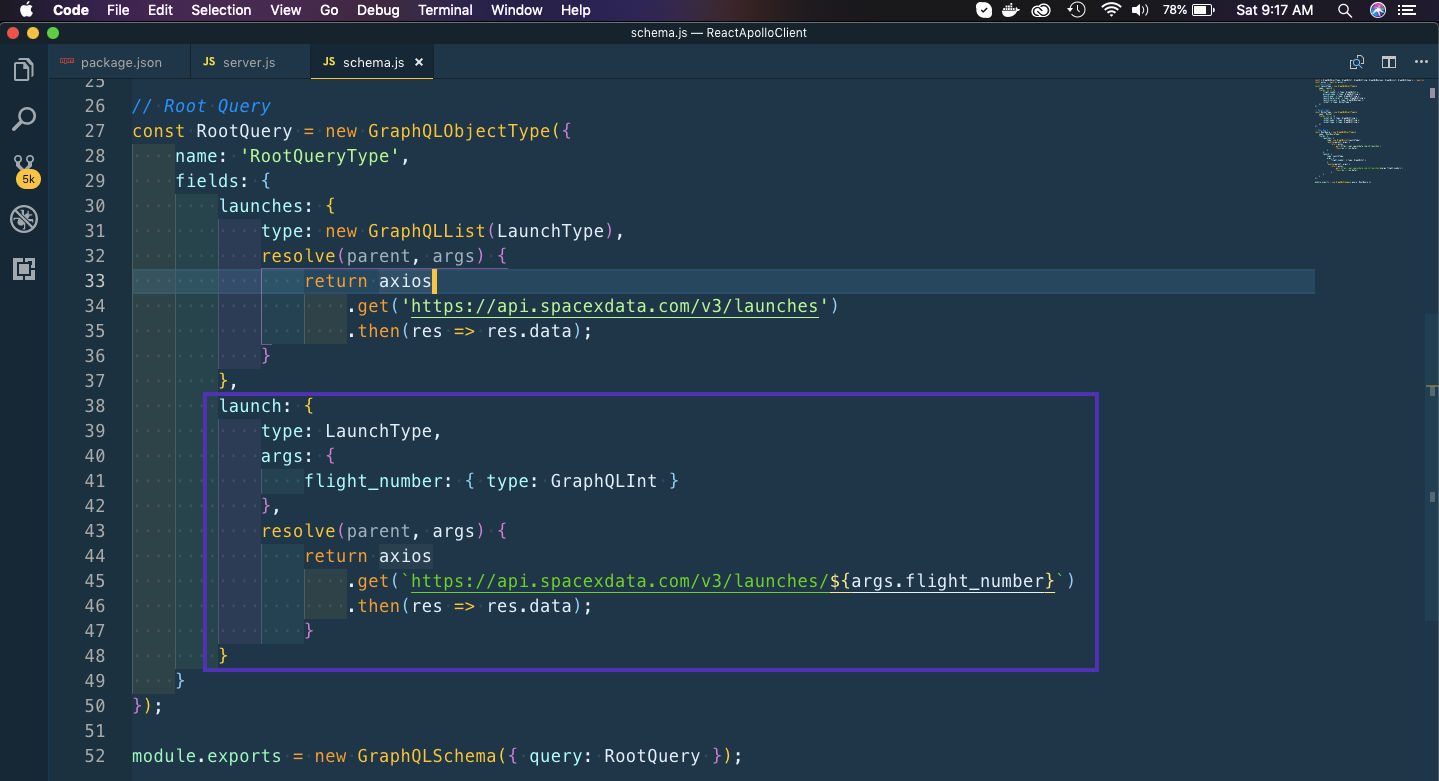Open the api.spacexdata.com/v3/launches URL on line 34
Image resolution: width=1439 pixels, height=781 pixels.
point(615,306)
